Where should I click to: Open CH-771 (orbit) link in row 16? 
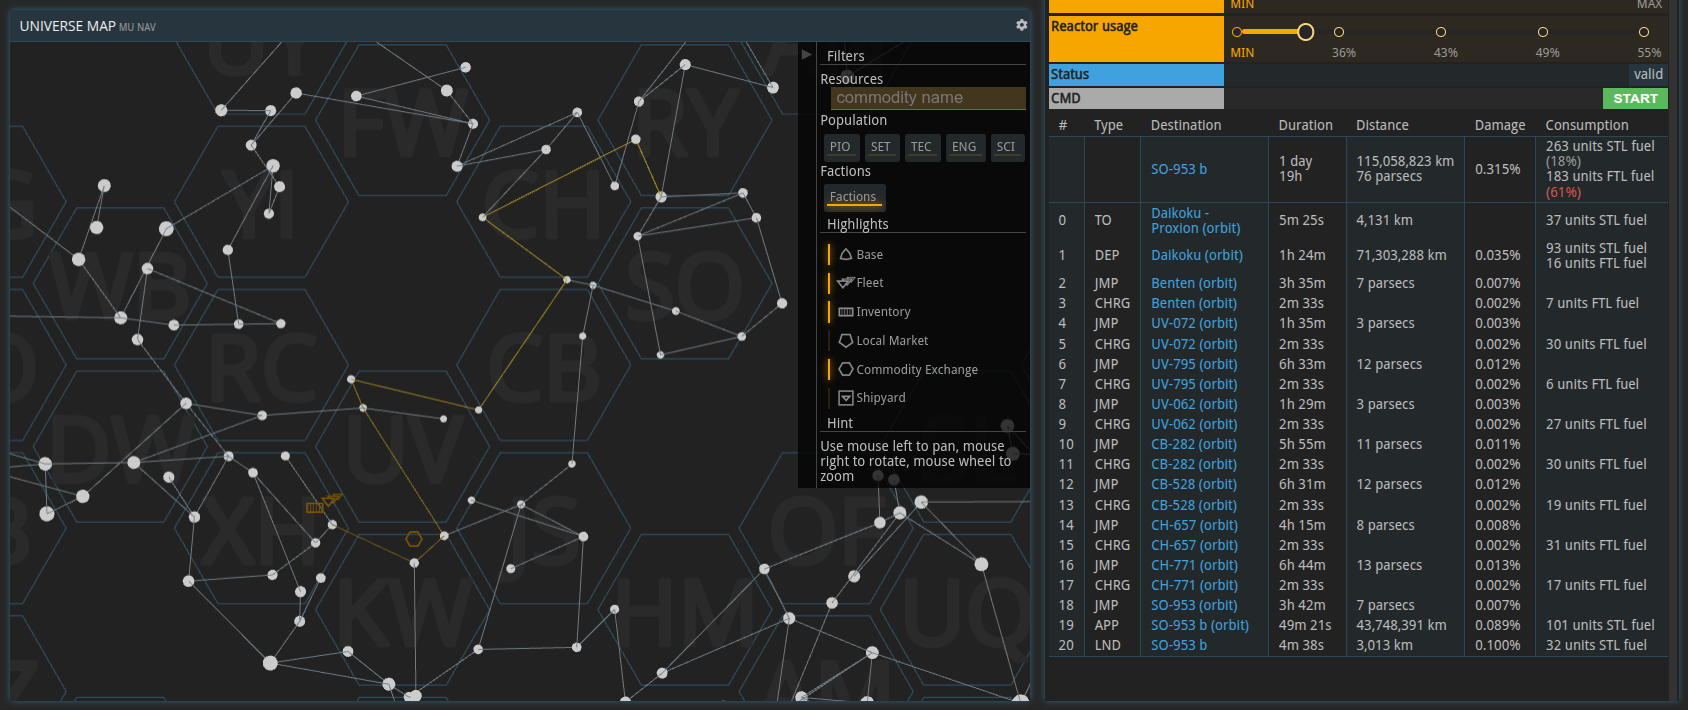pos(1194,565)
